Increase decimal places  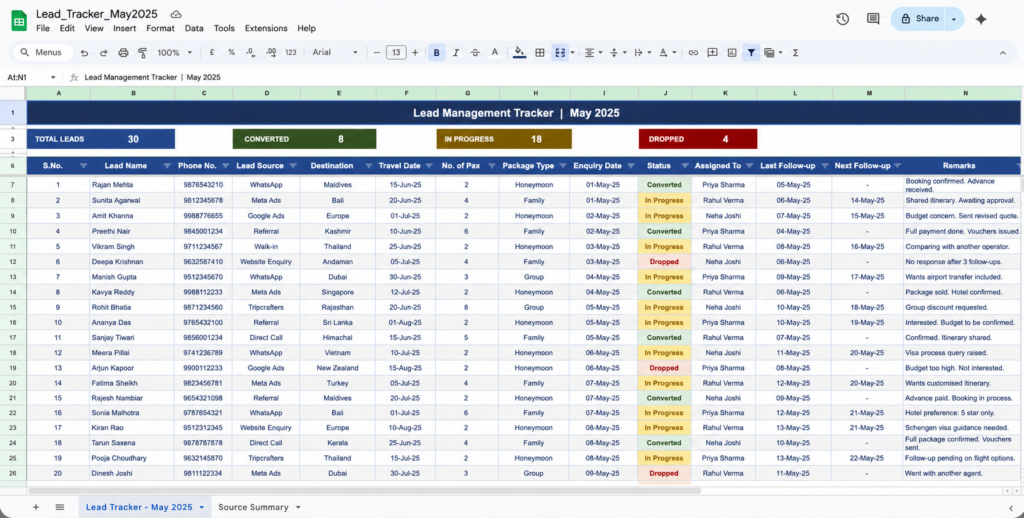(x=271, y=53)
